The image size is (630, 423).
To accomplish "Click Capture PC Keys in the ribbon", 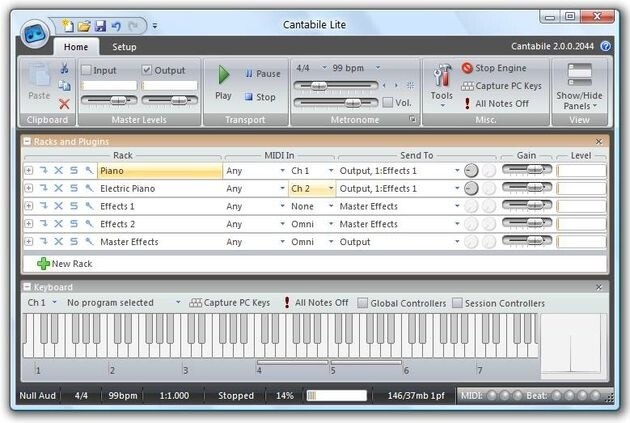I will click(x=501, y=86).
